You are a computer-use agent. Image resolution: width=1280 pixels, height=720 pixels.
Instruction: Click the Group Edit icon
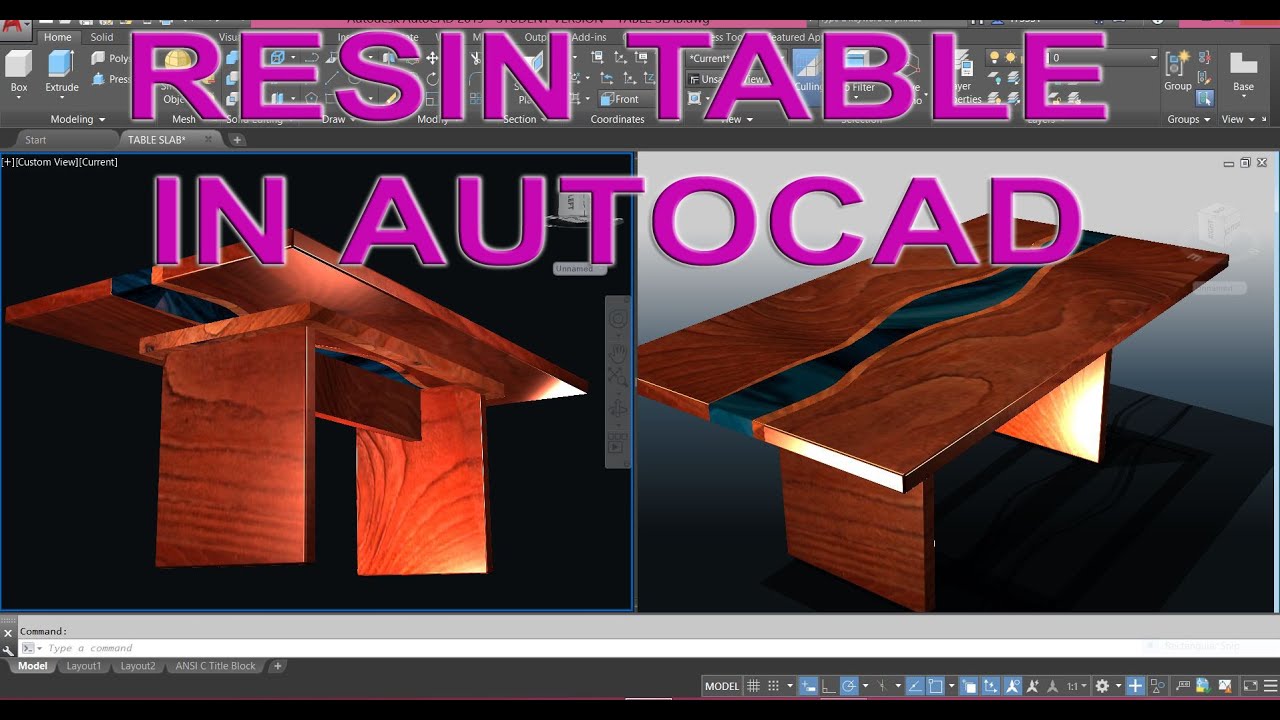[1204, 78]
